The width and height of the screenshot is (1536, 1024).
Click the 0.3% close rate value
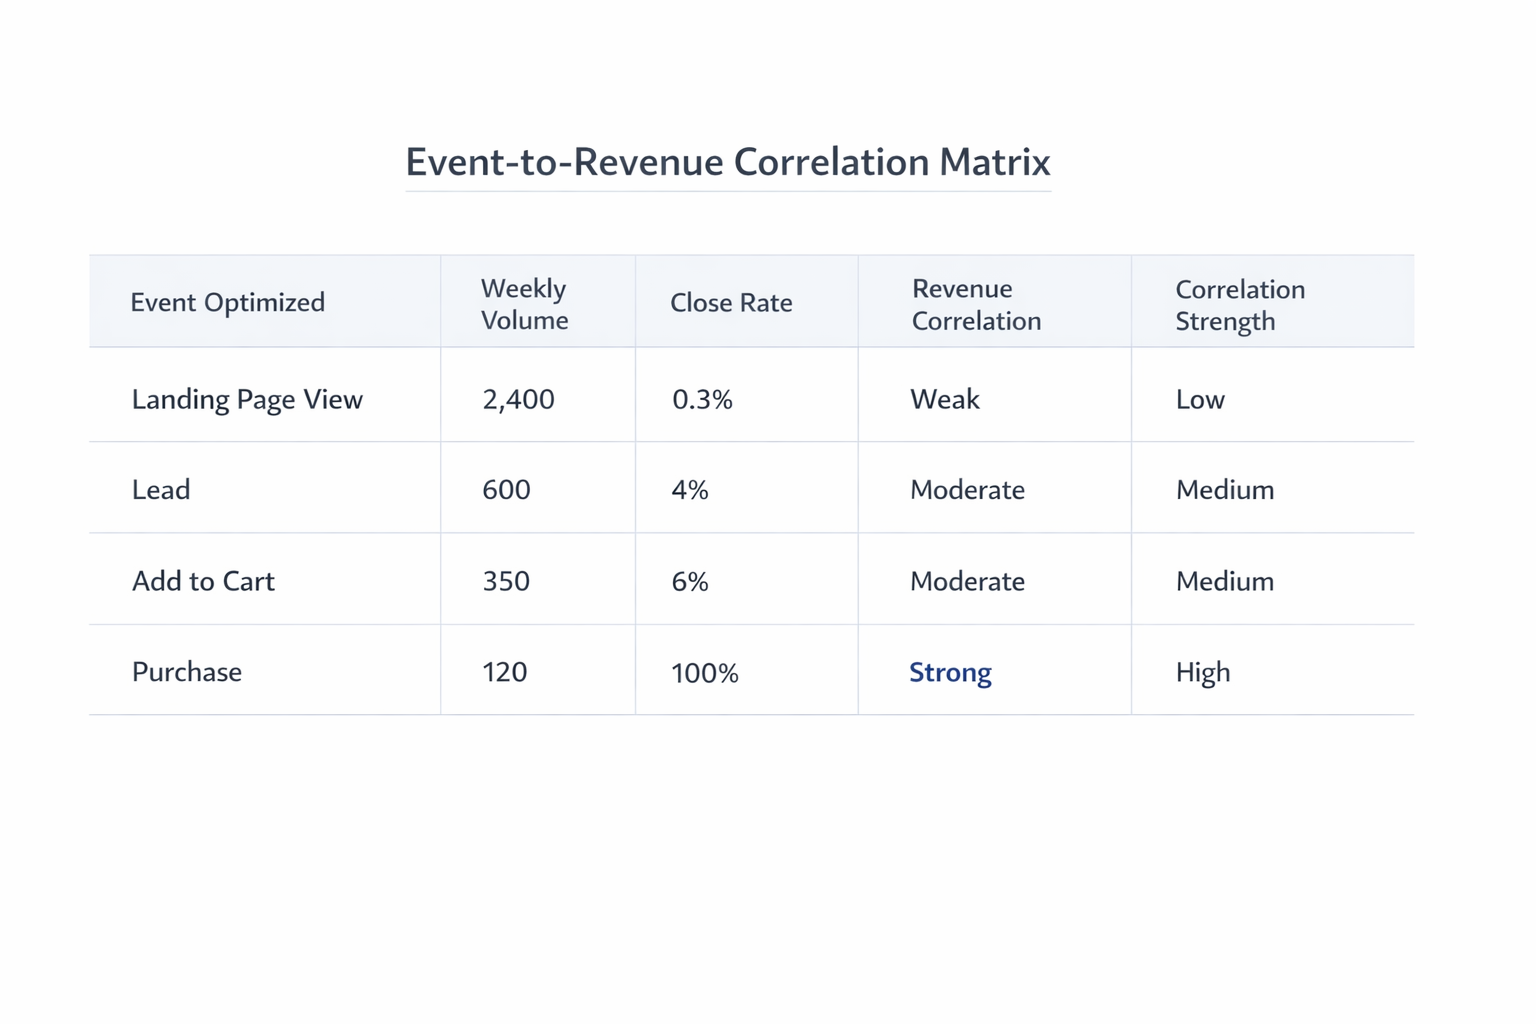coord(702,398)
